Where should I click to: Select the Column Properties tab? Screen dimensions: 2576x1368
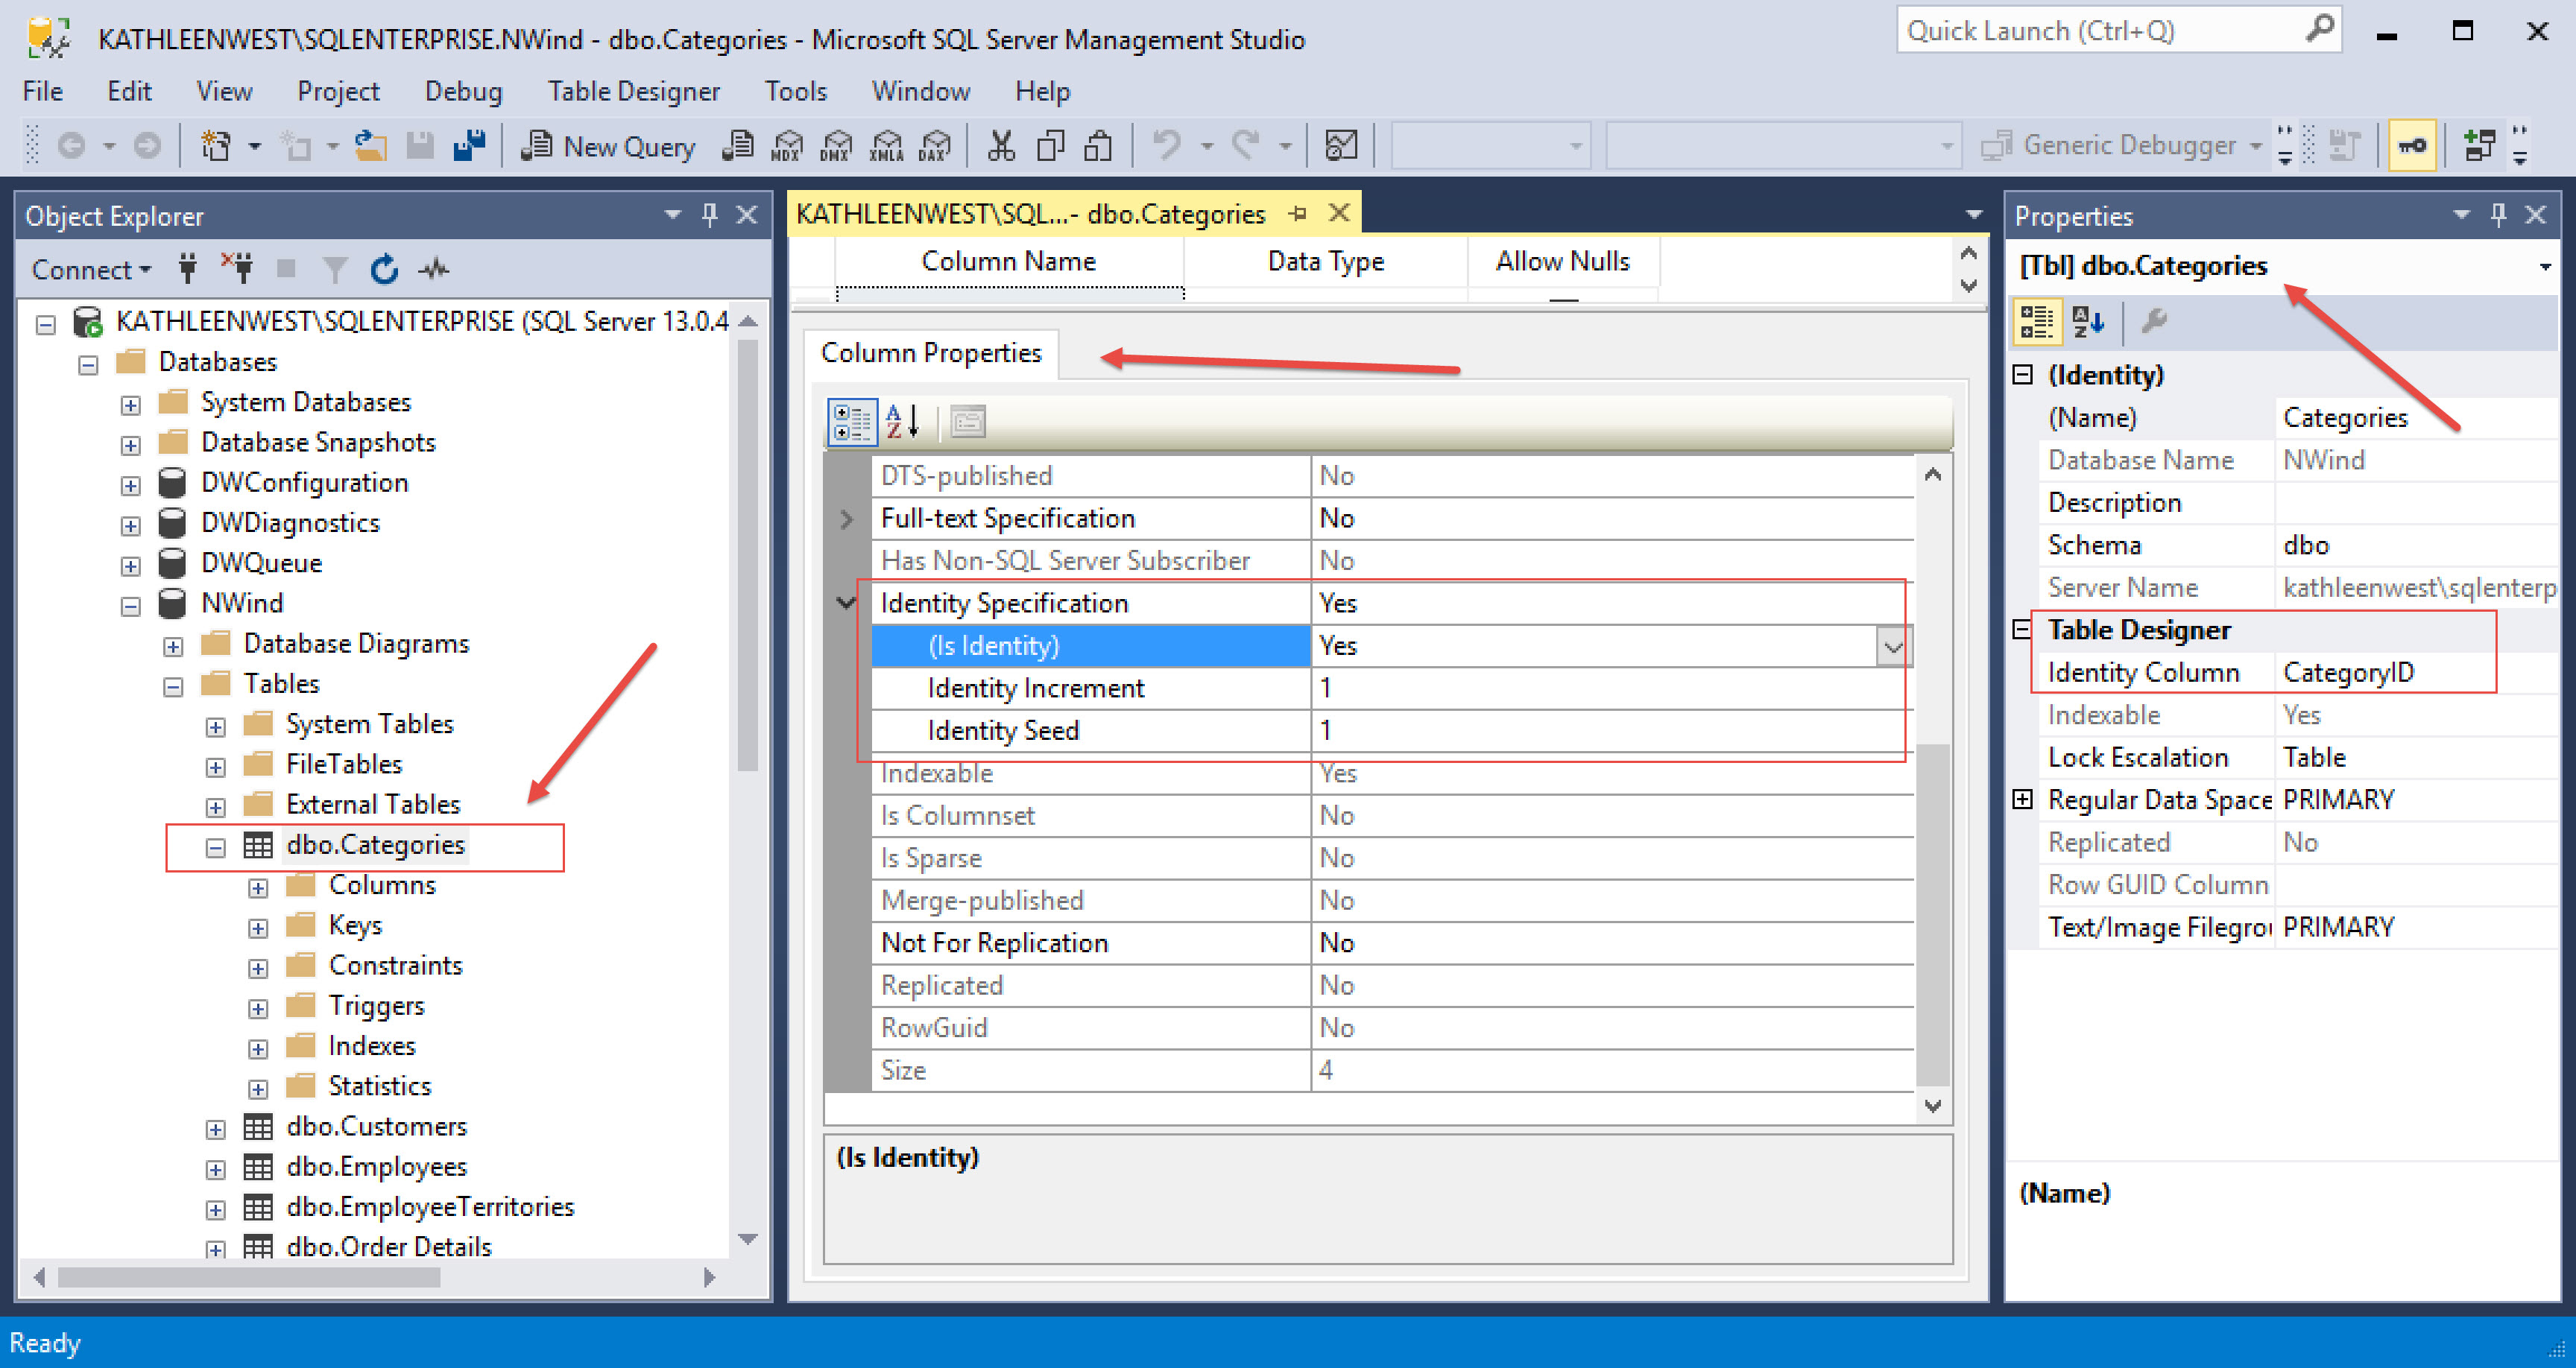(931, 353)
